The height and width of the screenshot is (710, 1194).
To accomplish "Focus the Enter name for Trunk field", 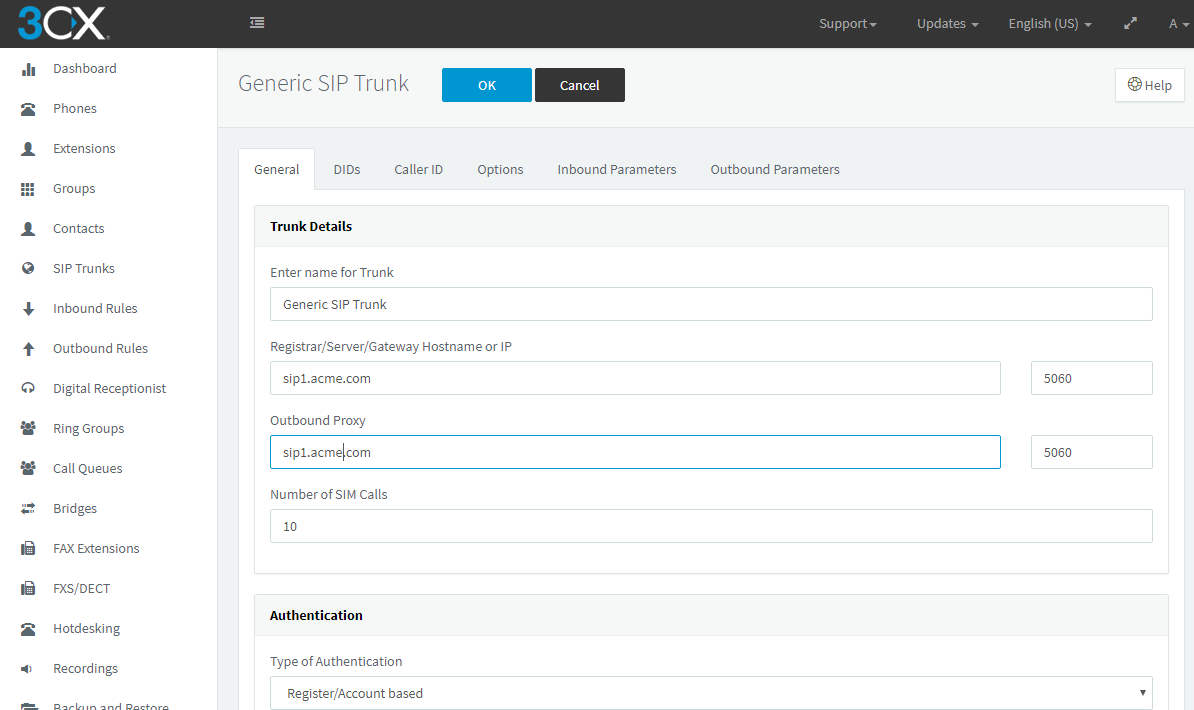I will coord(710,304).
